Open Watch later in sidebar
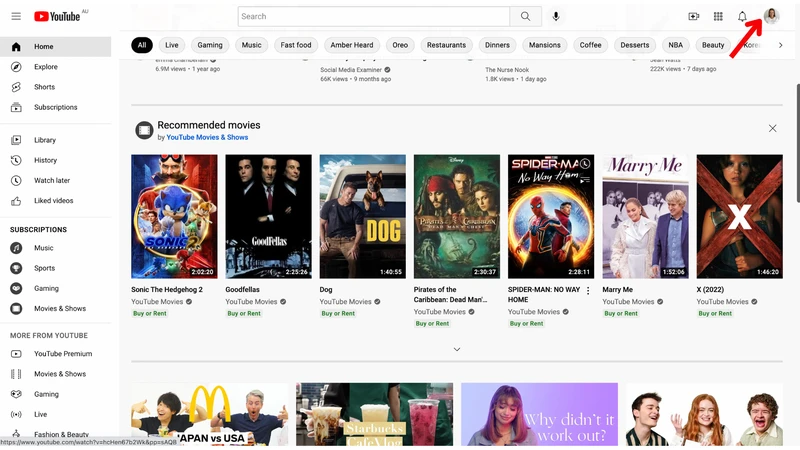800x450 pixels. [x=56, y=180]
